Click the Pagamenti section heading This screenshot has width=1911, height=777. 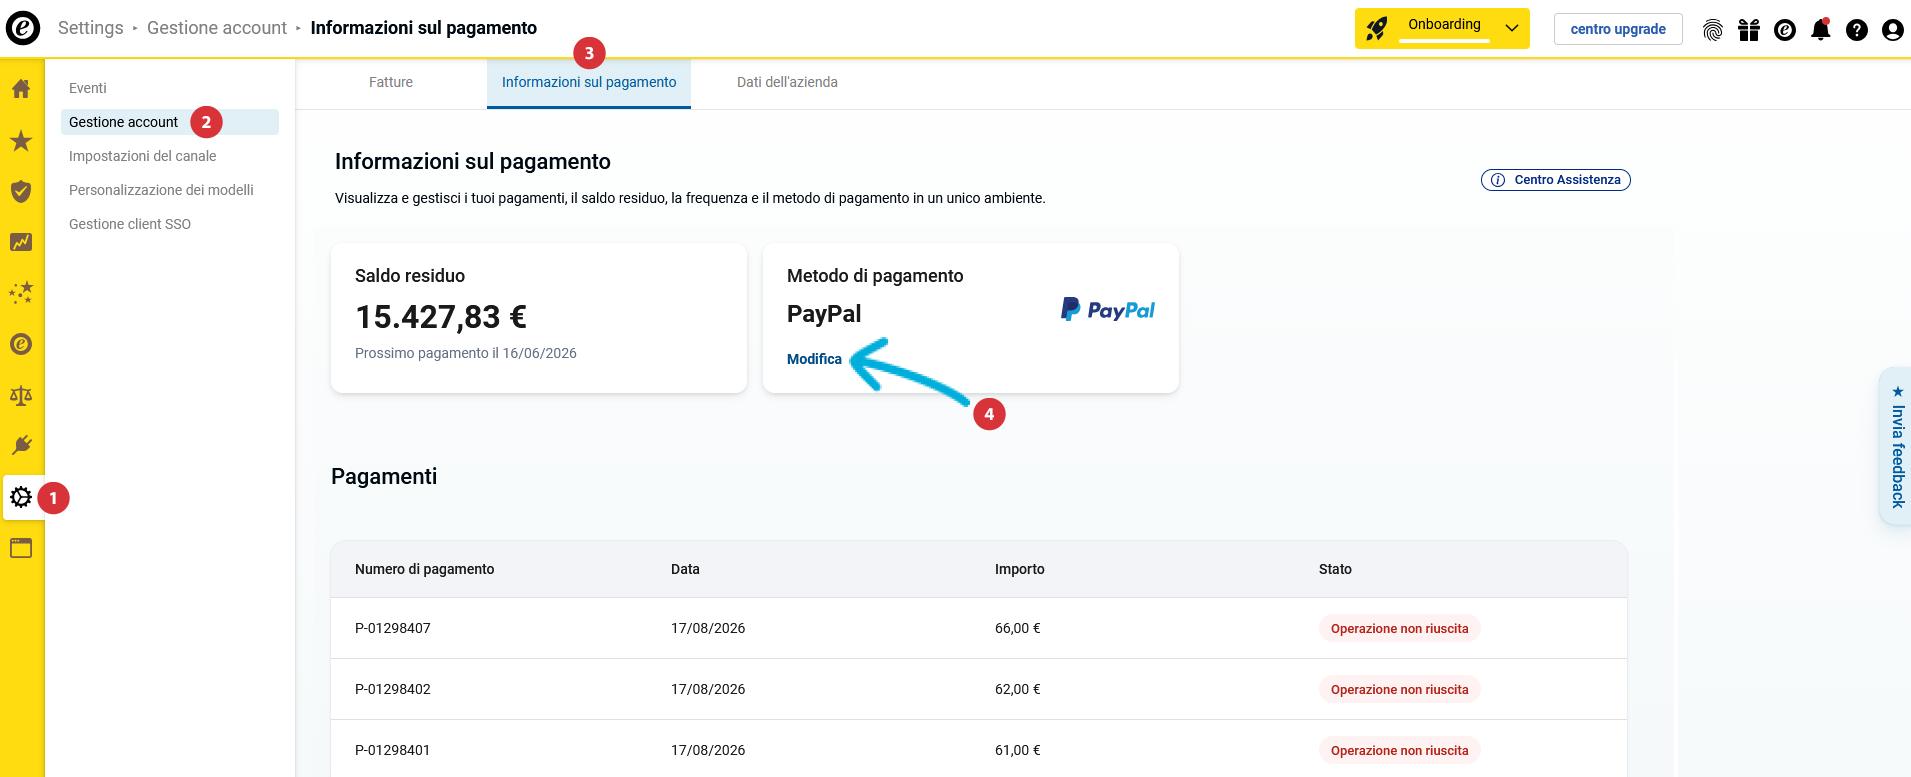click(384, 476)
